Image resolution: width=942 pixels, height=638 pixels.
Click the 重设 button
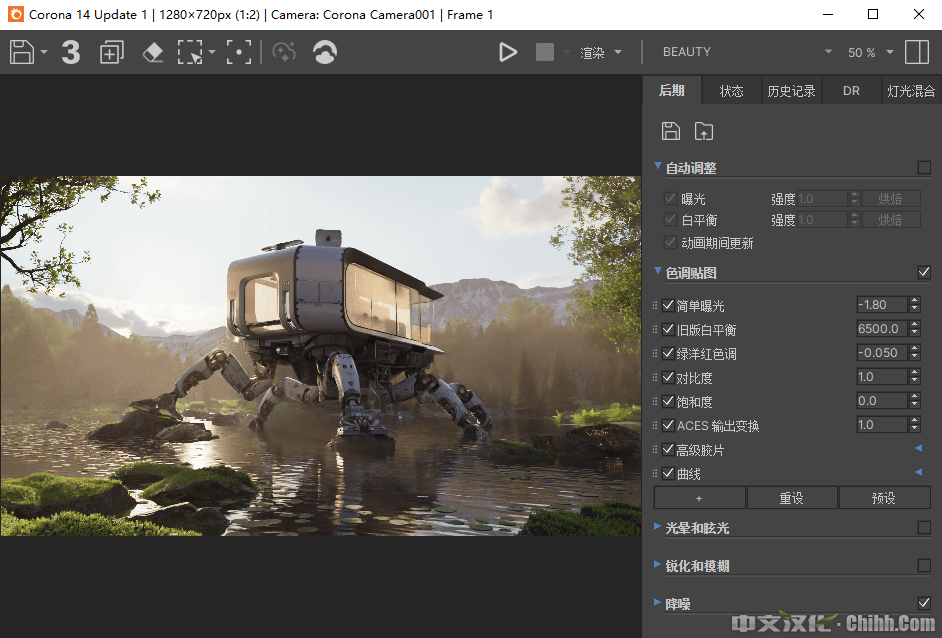point(791,498)
